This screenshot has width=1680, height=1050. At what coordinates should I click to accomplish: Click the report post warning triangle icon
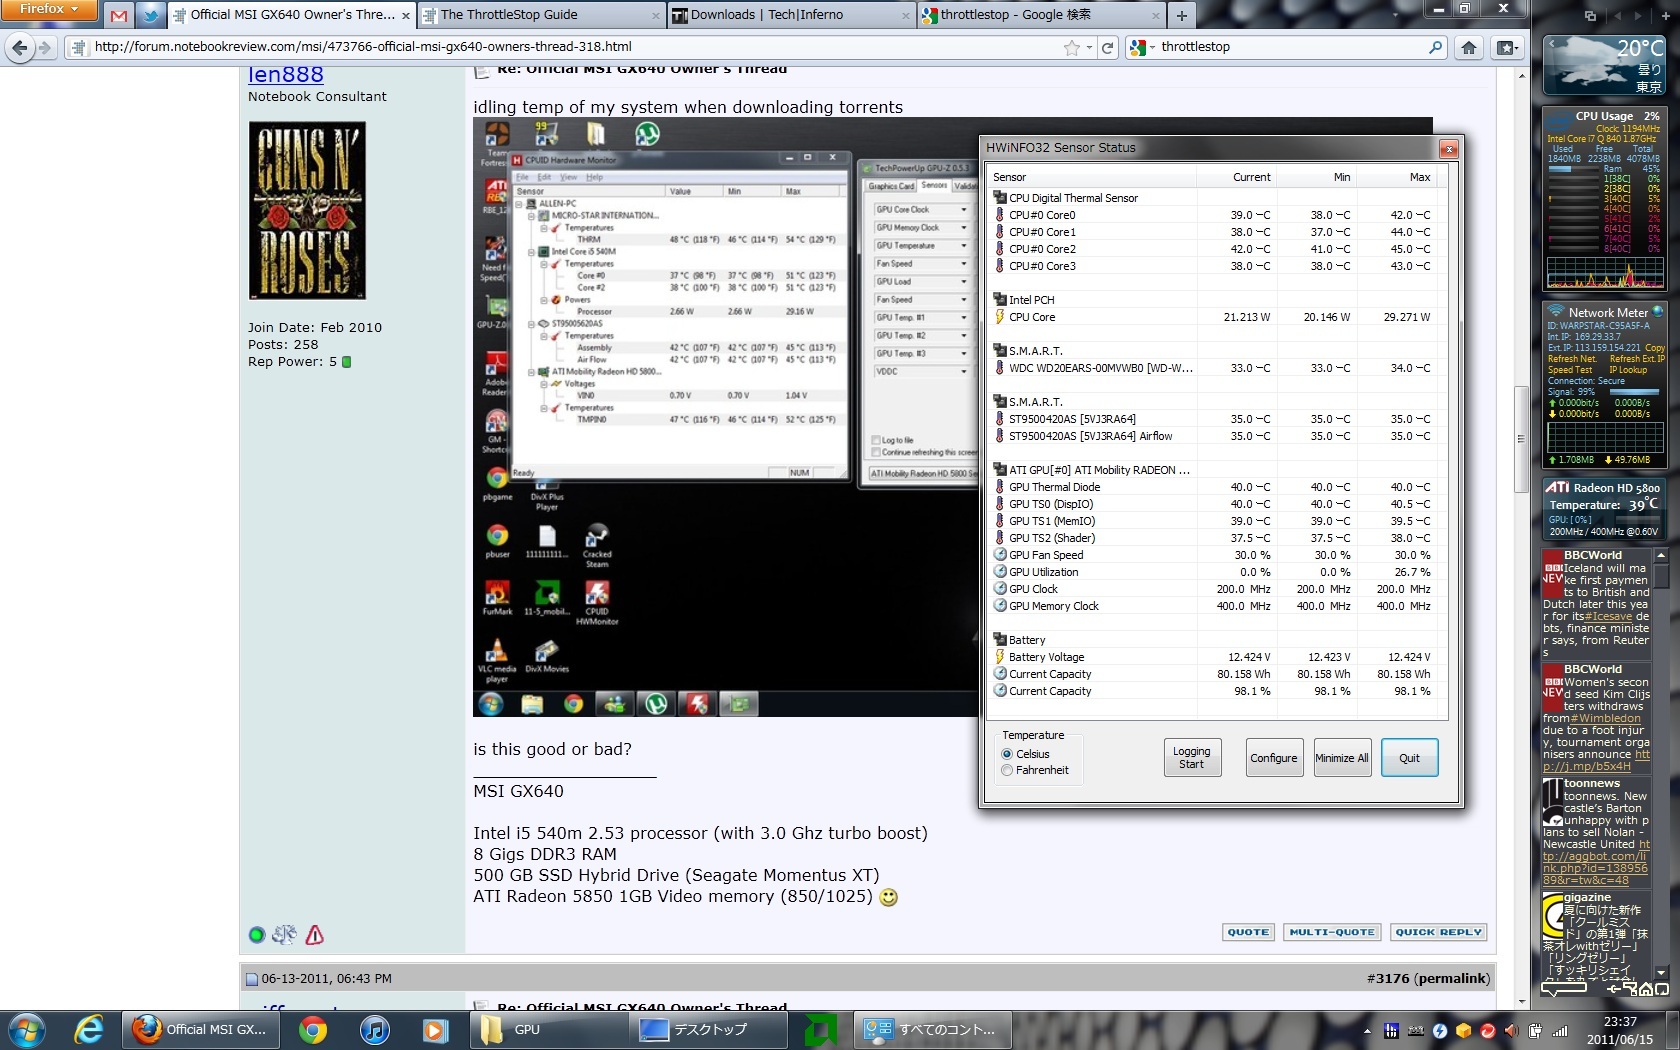[x=314, y=935]
